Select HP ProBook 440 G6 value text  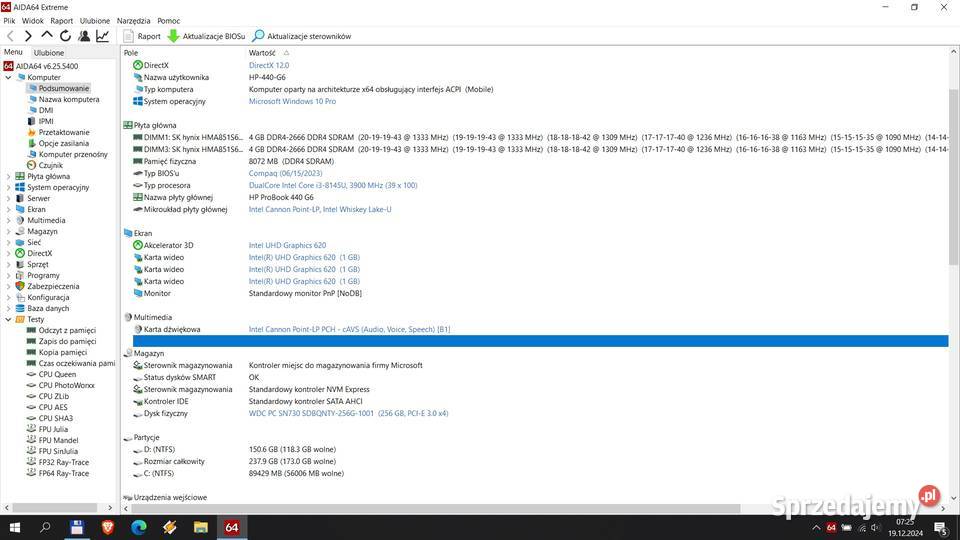281,198
